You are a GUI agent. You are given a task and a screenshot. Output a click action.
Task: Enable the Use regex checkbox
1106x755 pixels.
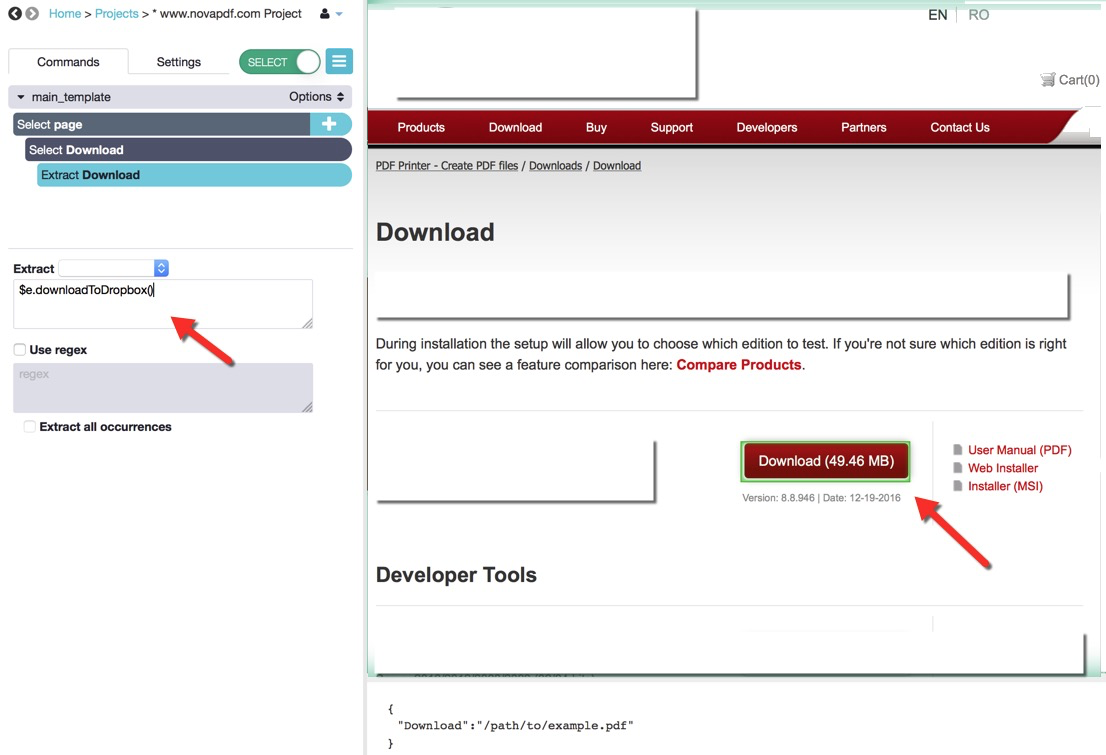[20, 349]
